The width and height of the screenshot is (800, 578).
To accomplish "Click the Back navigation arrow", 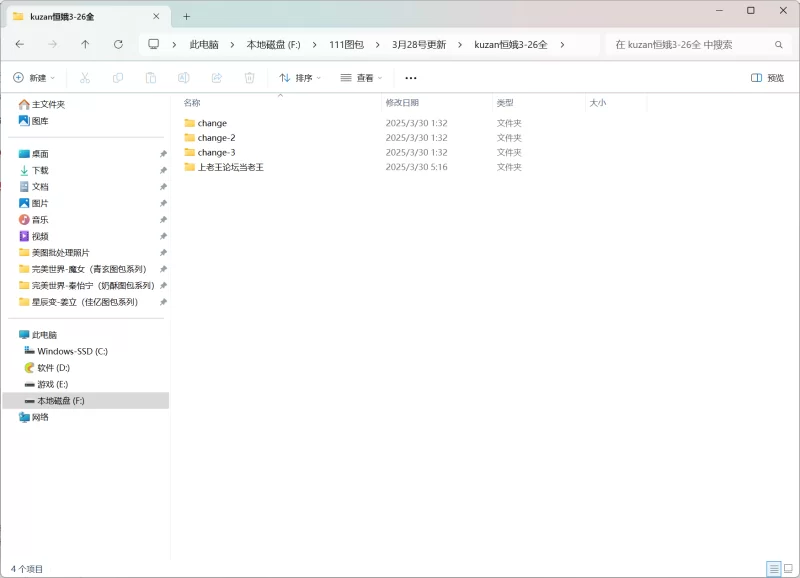I will [x=20, y=44].
